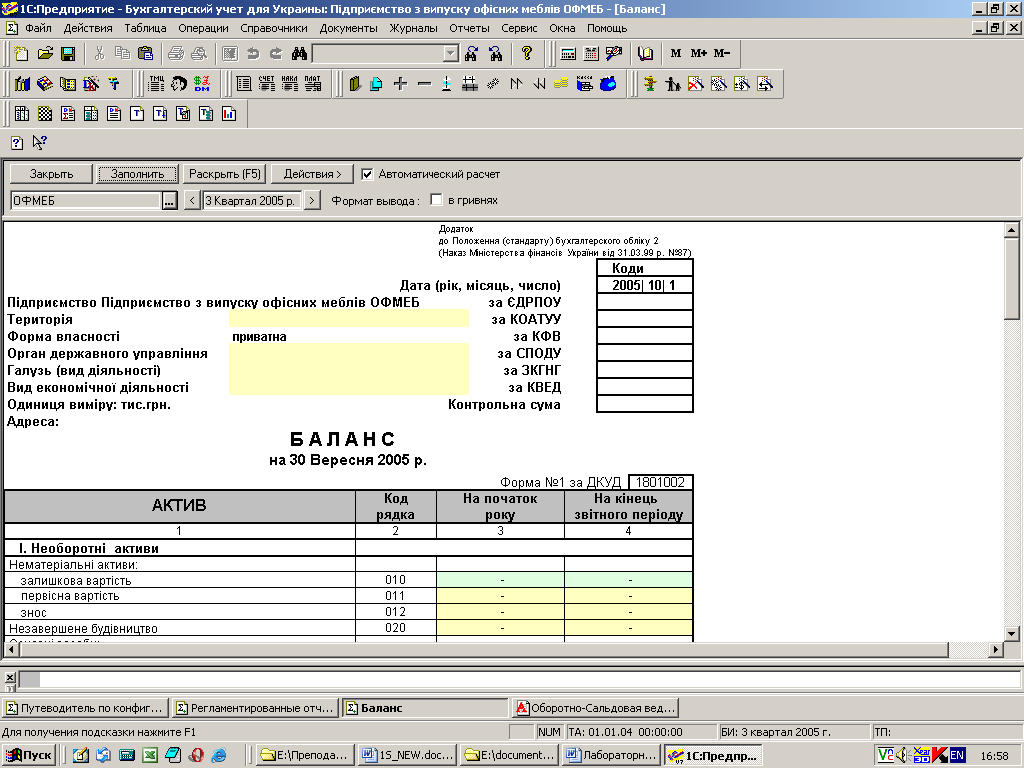Click the Open file folder icon

tap(45, 54)
